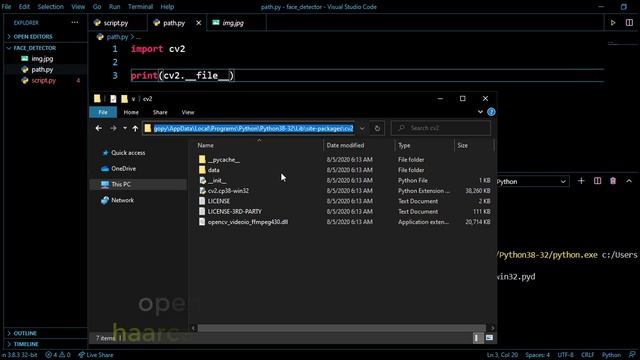Open recent locations dropdown arrow
Image resolution: width=640 pixels, height=360 pixels.
pos(125,128)
